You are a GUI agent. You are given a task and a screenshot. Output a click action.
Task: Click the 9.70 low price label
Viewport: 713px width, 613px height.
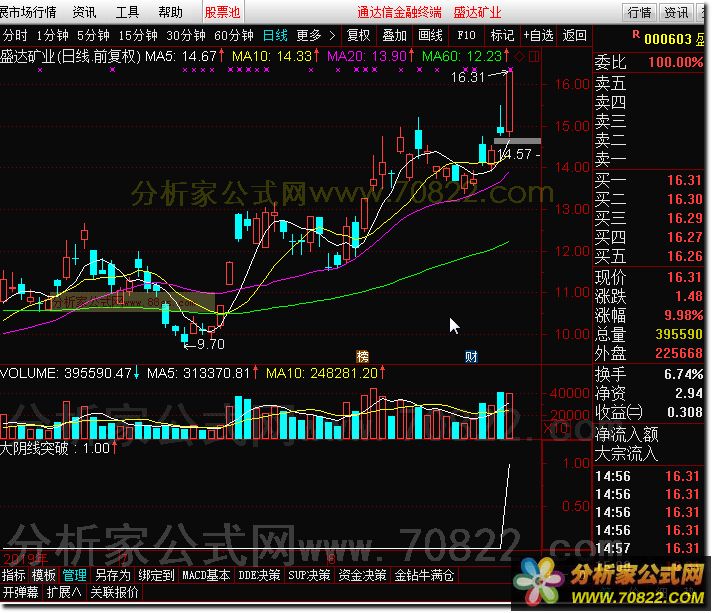click(x=211, y=344)
